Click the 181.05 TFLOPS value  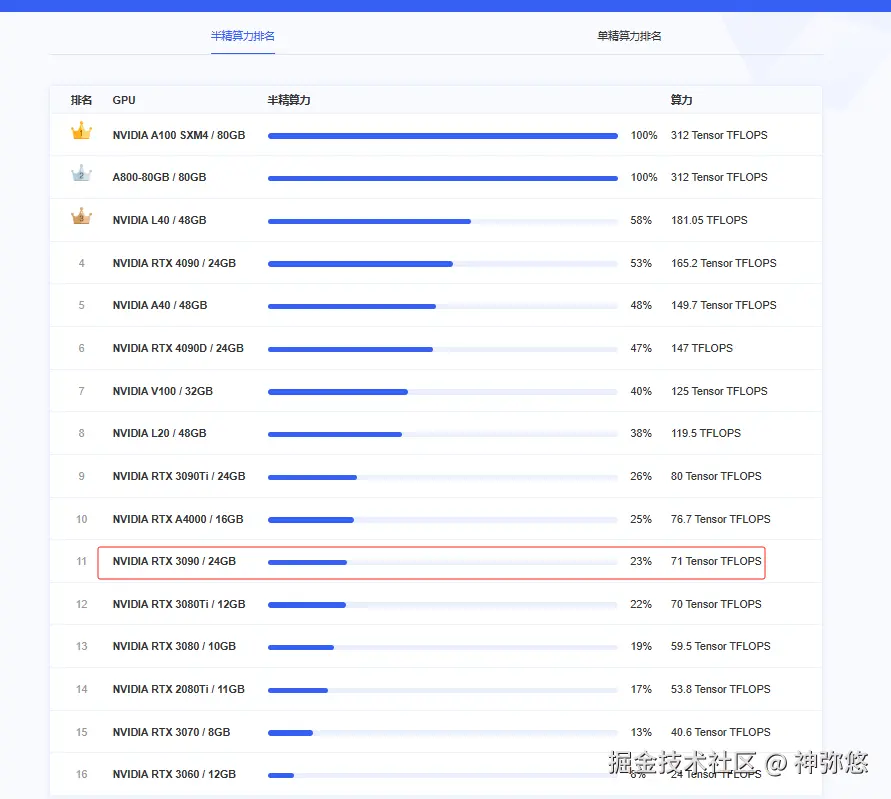[x=709, y=220]
